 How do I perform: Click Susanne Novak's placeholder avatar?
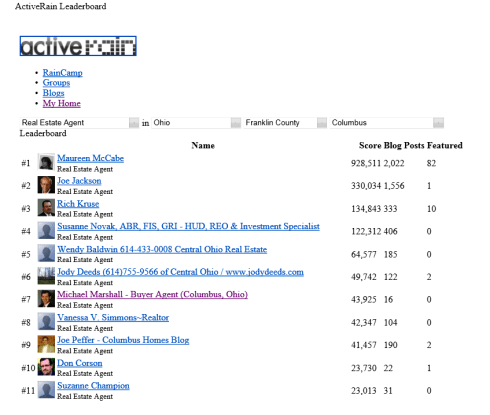[x=46, y=230]
